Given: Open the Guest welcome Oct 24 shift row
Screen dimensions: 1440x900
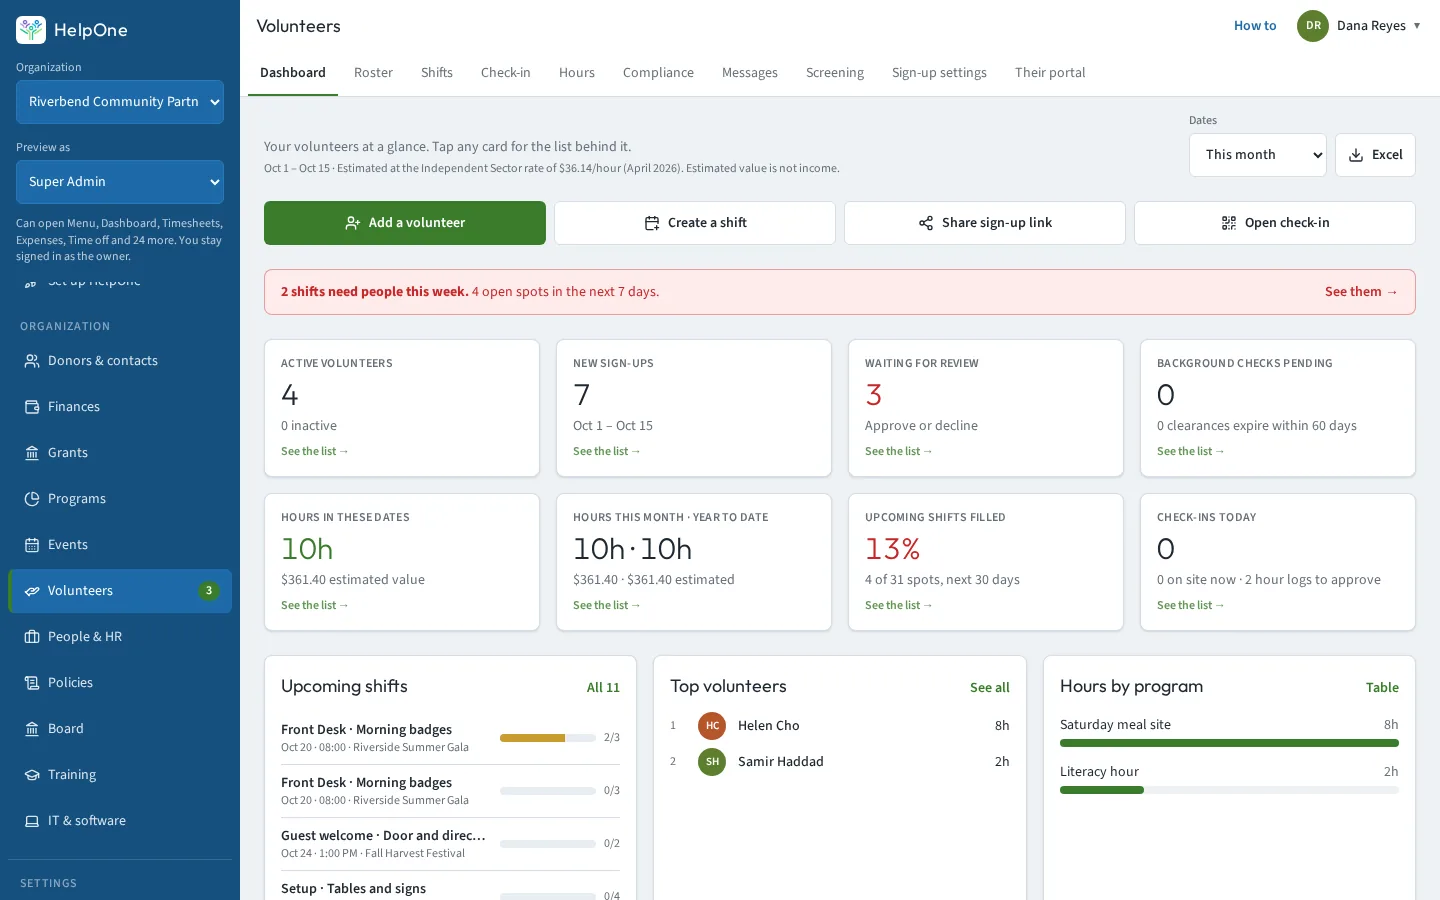Looking at the screenshot, I should pos(450,844).
